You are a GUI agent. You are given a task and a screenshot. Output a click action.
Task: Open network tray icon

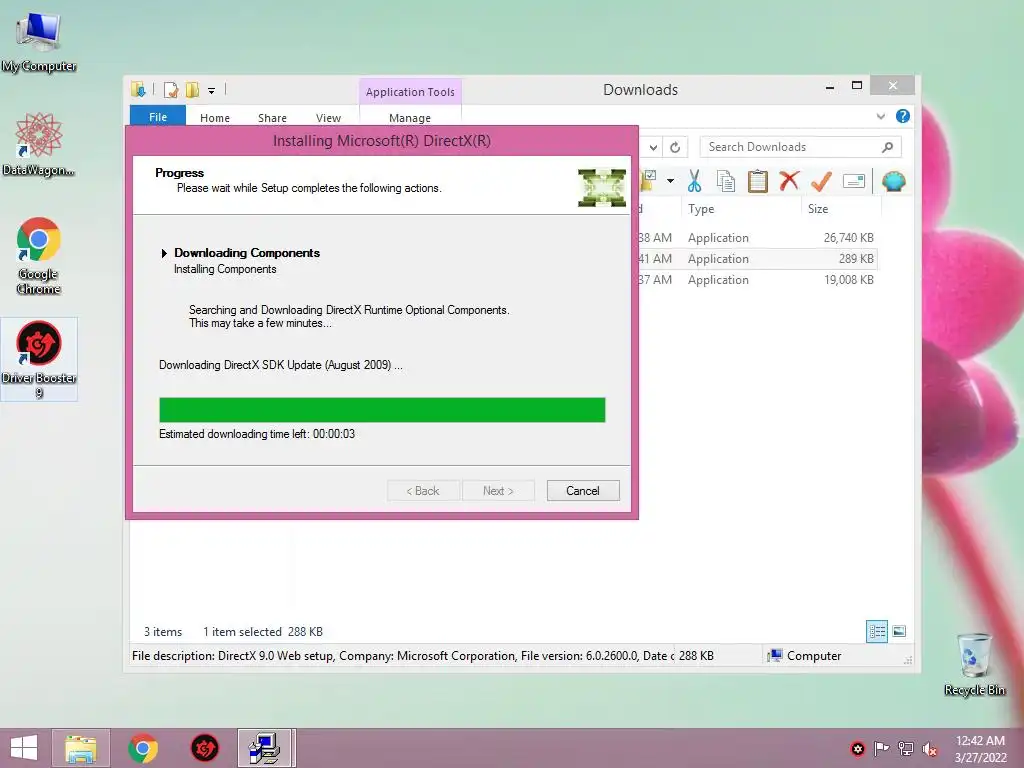[x=906, y=749]
